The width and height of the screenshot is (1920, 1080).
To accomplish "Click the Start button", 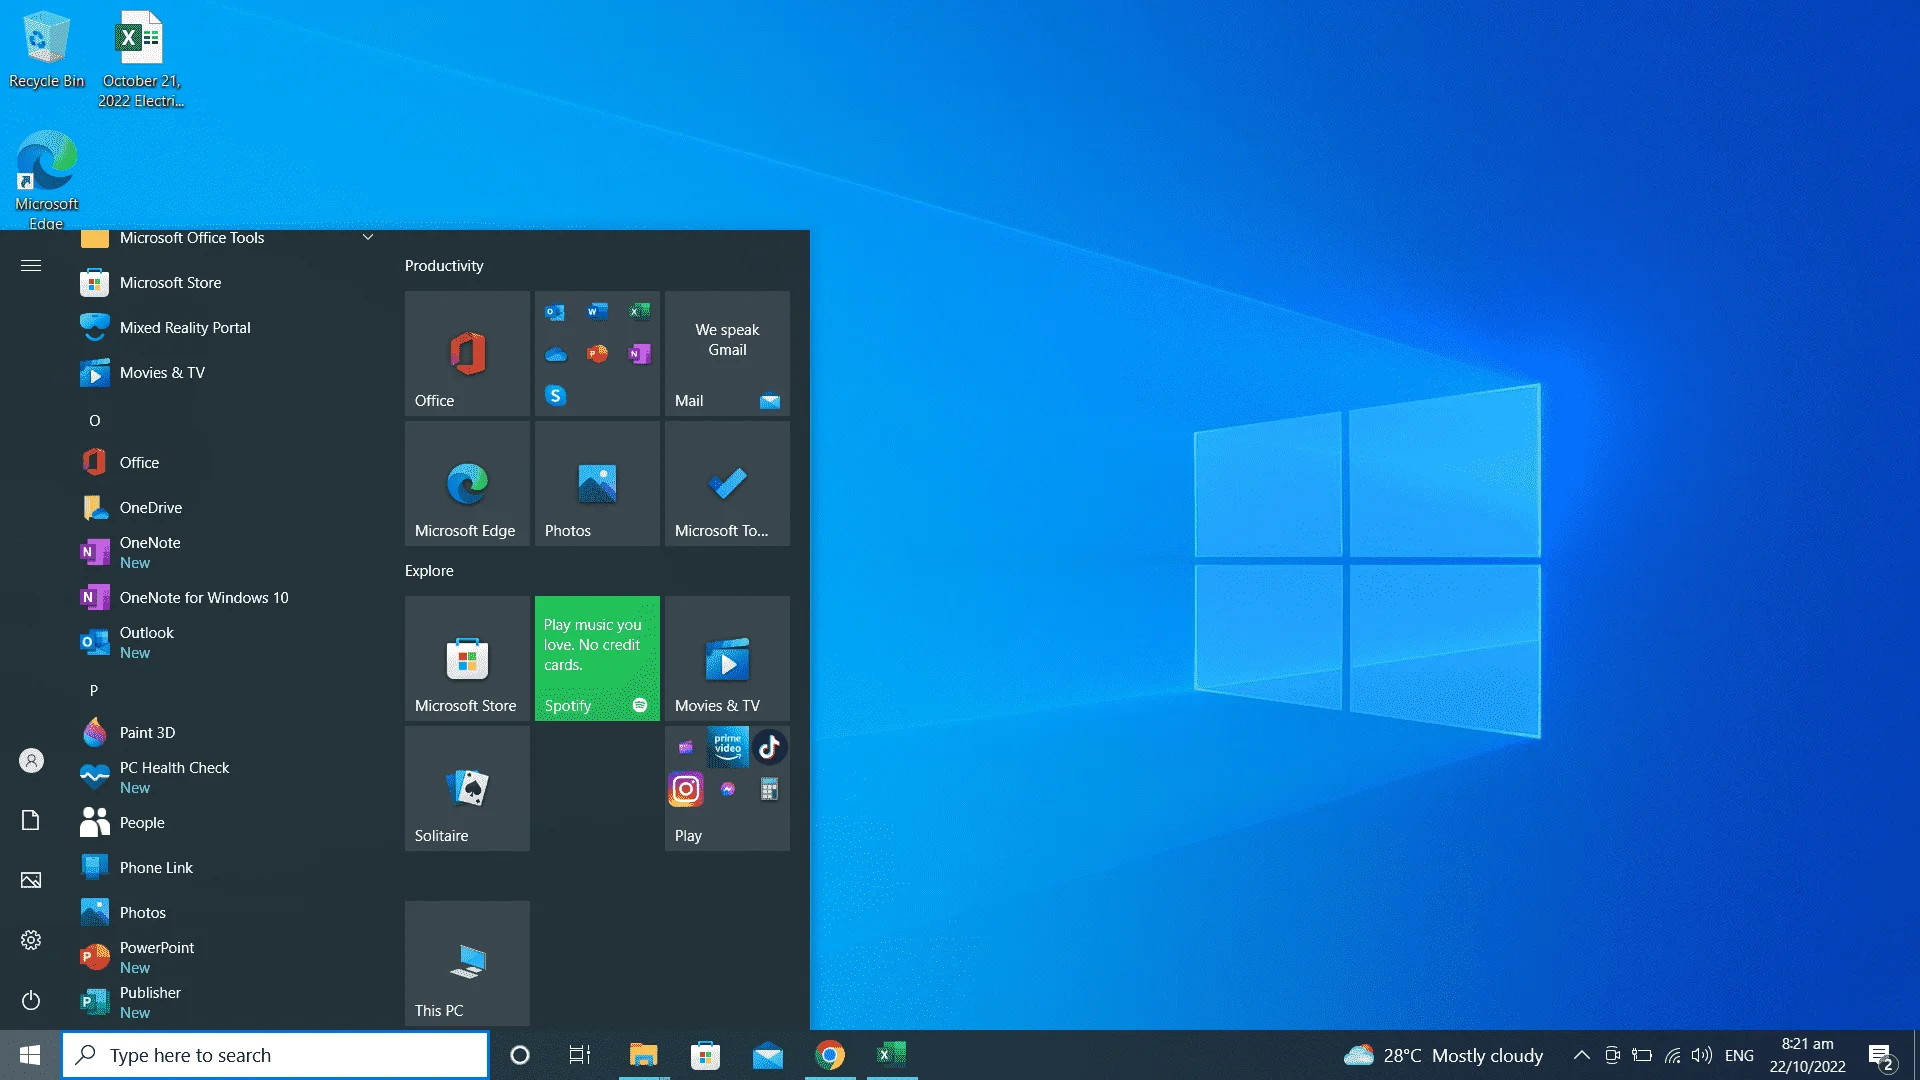I will pos(30,1055).
